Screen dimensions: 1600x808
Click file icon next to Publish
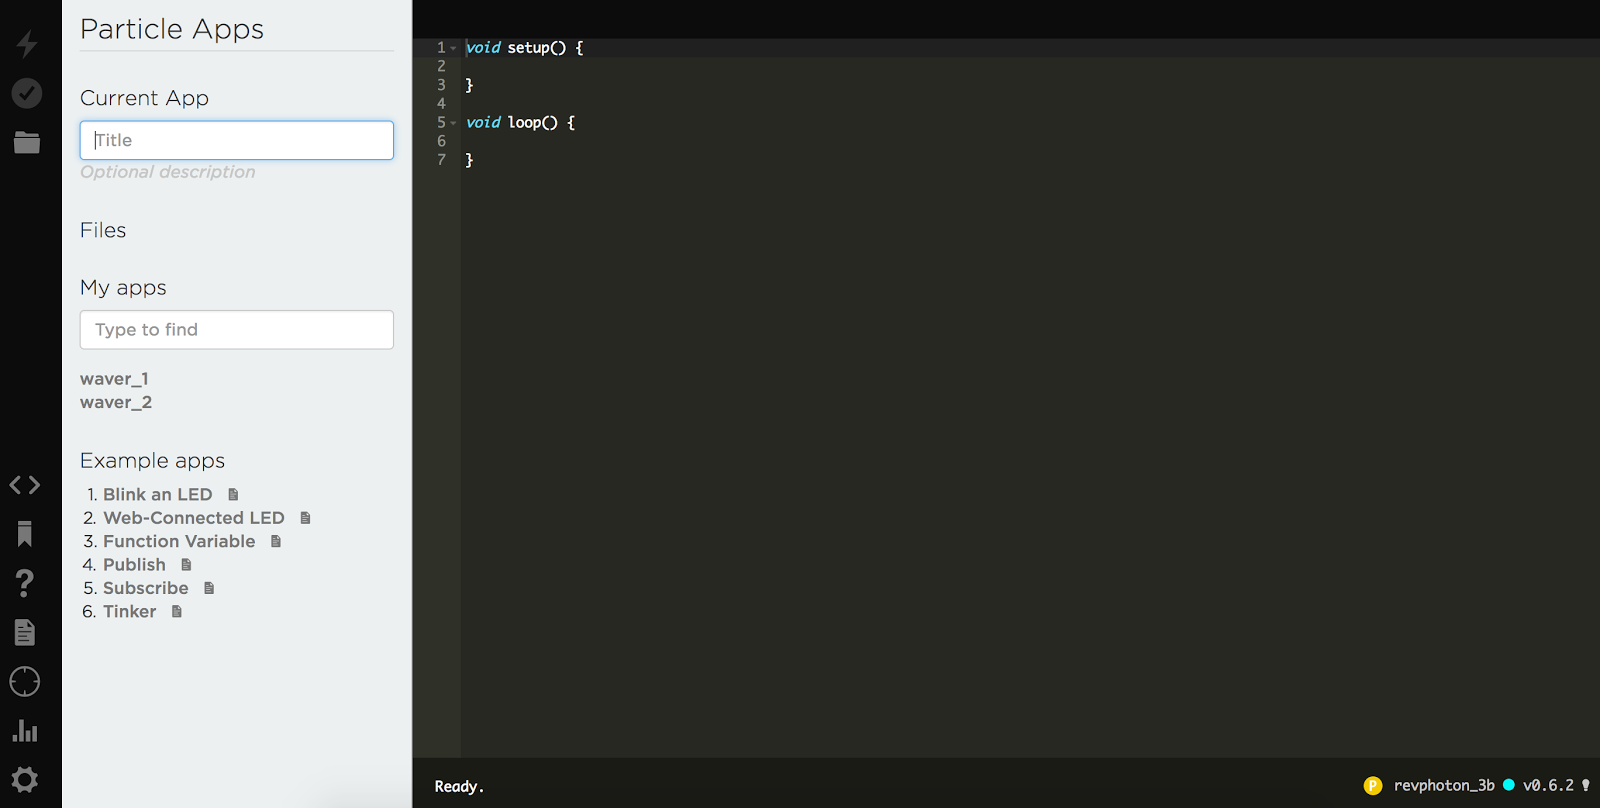[x=186, y=565]
